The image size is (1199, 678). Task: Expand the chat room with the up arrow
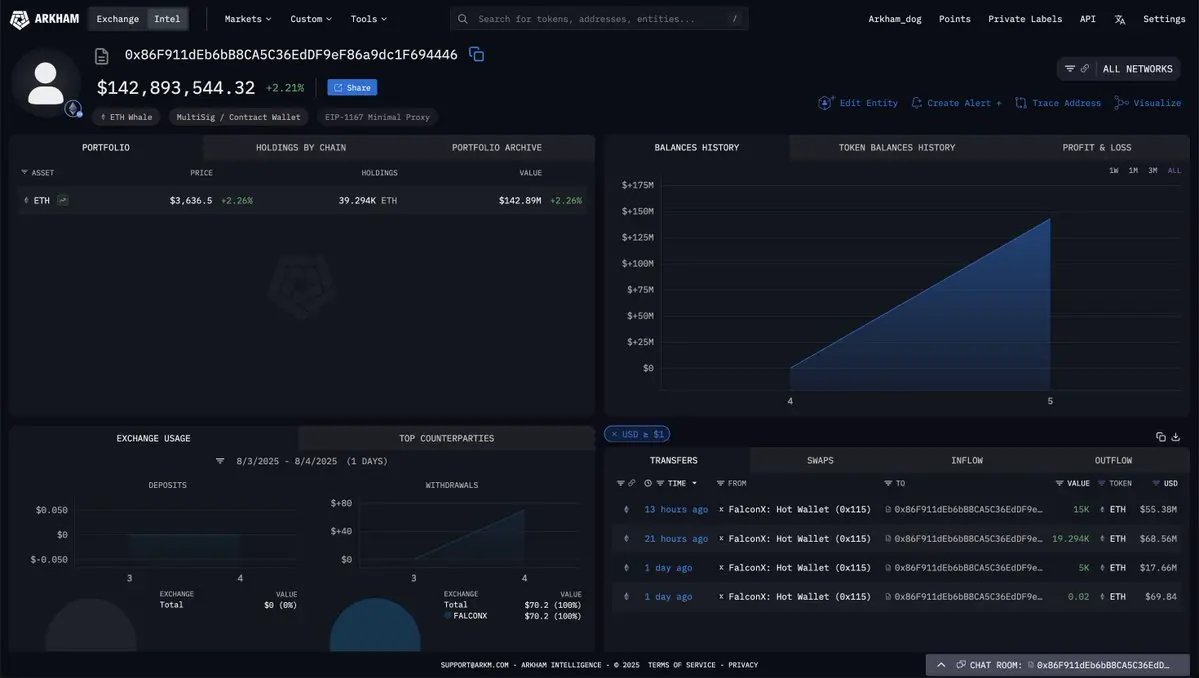coord(941,665)
